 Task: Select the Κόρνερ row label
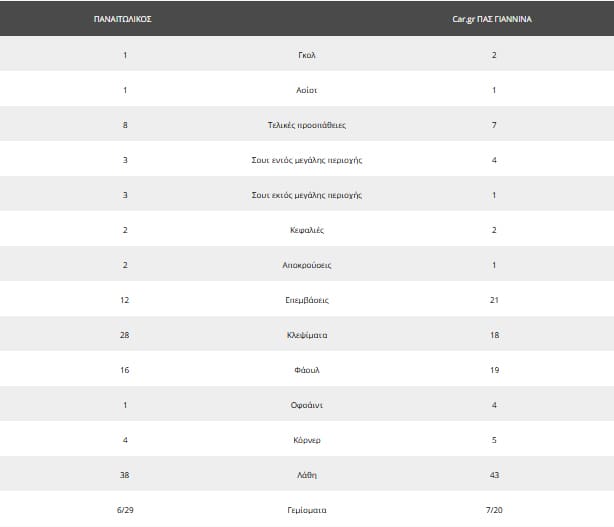[x=306, y=440]
